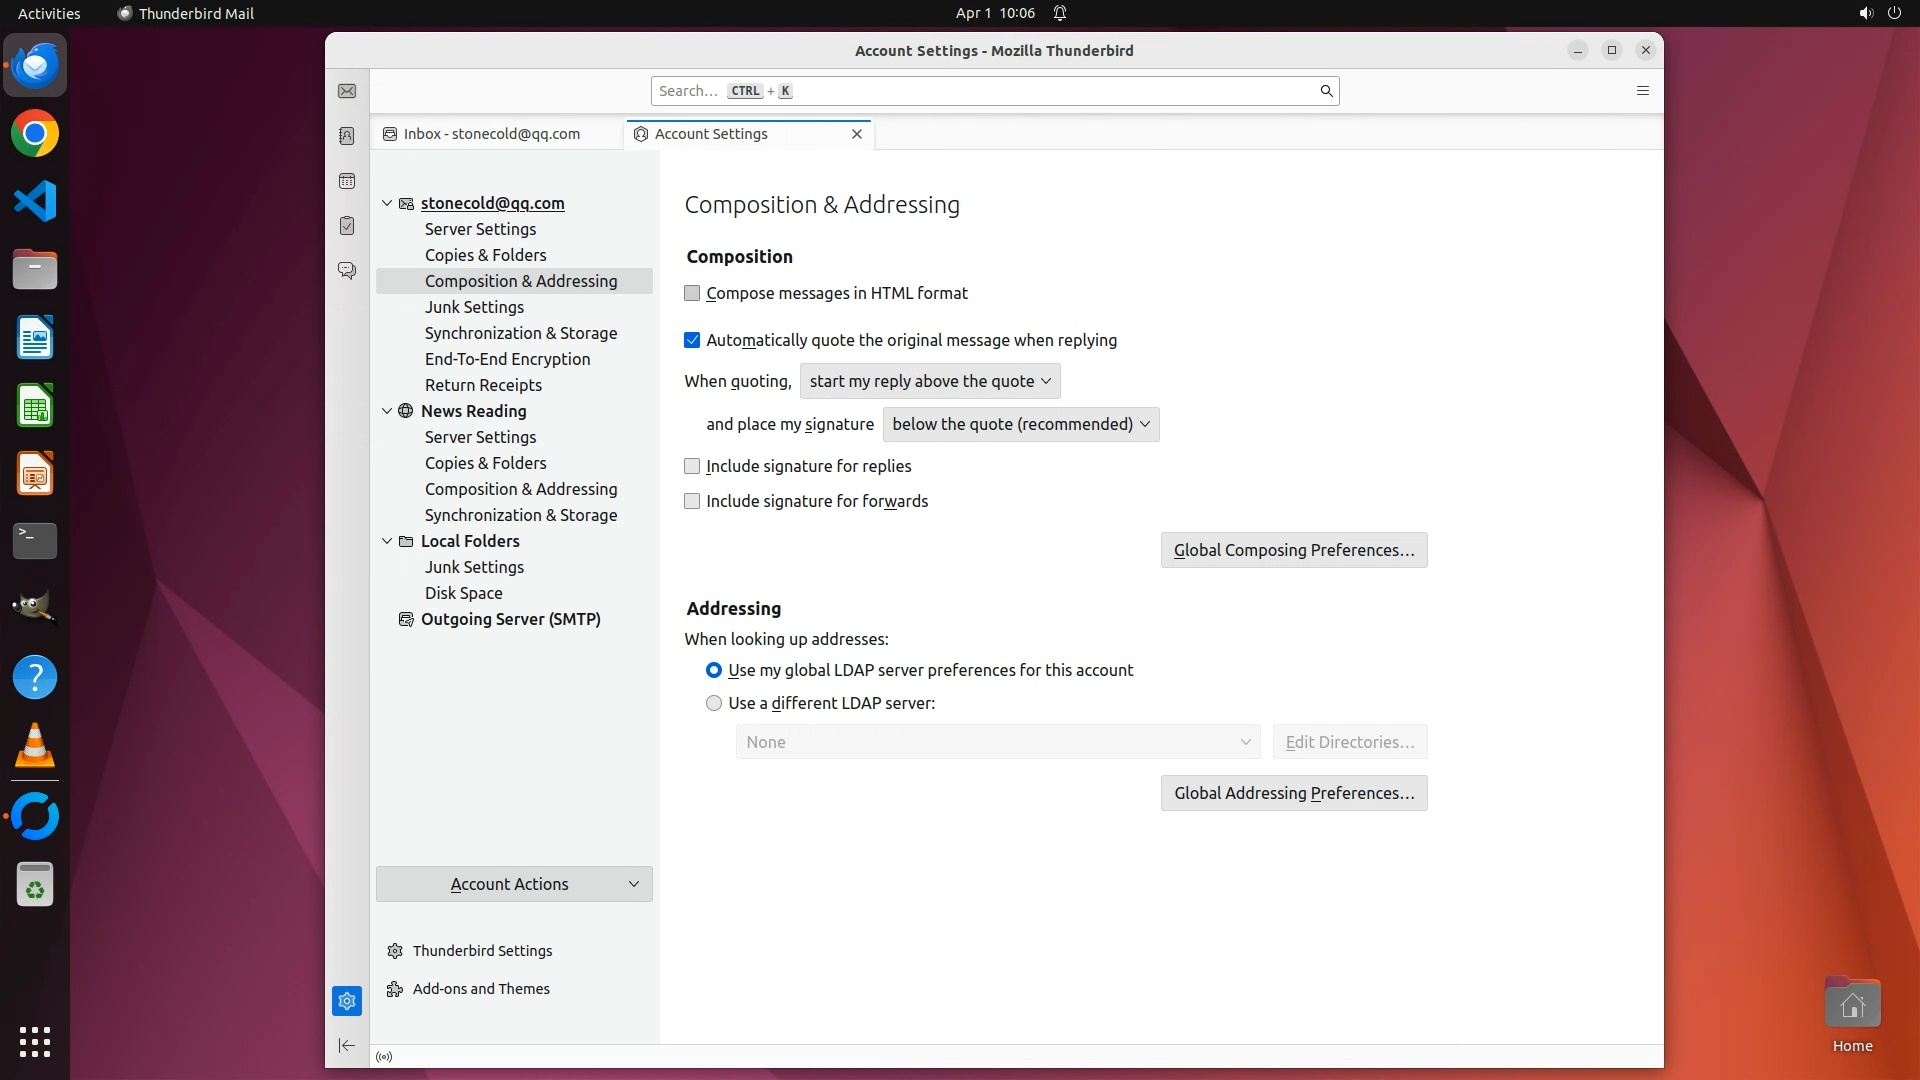
Task: Open the signature placement dropdown
Action: 1020,424
